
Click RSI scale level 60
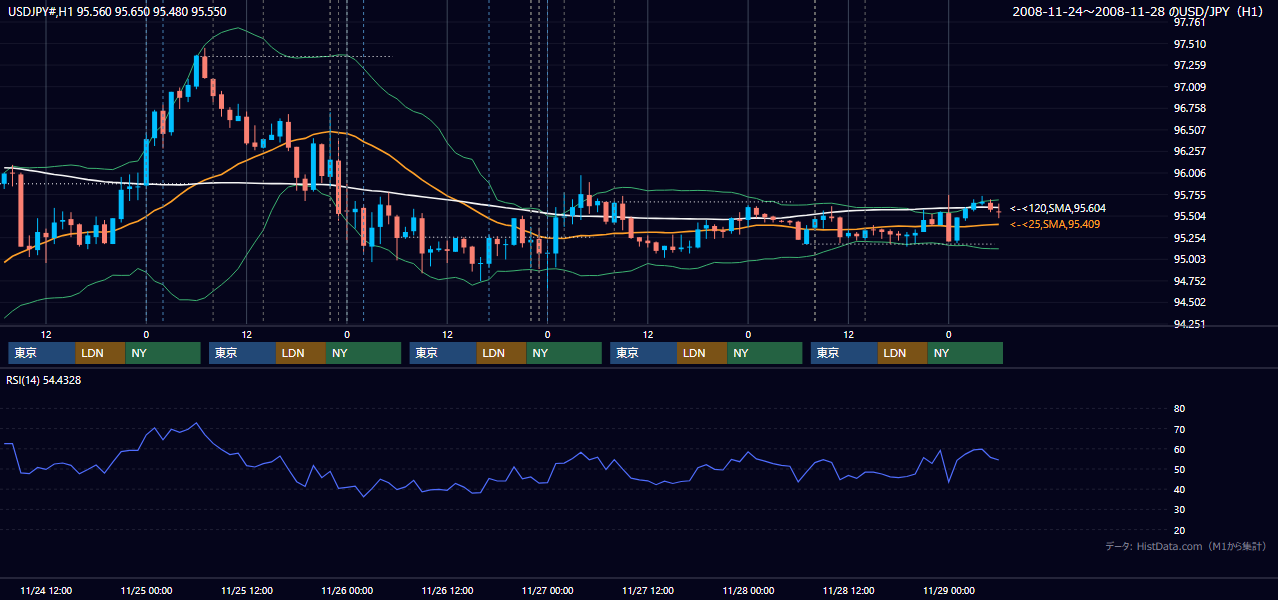coord(1179,449)
